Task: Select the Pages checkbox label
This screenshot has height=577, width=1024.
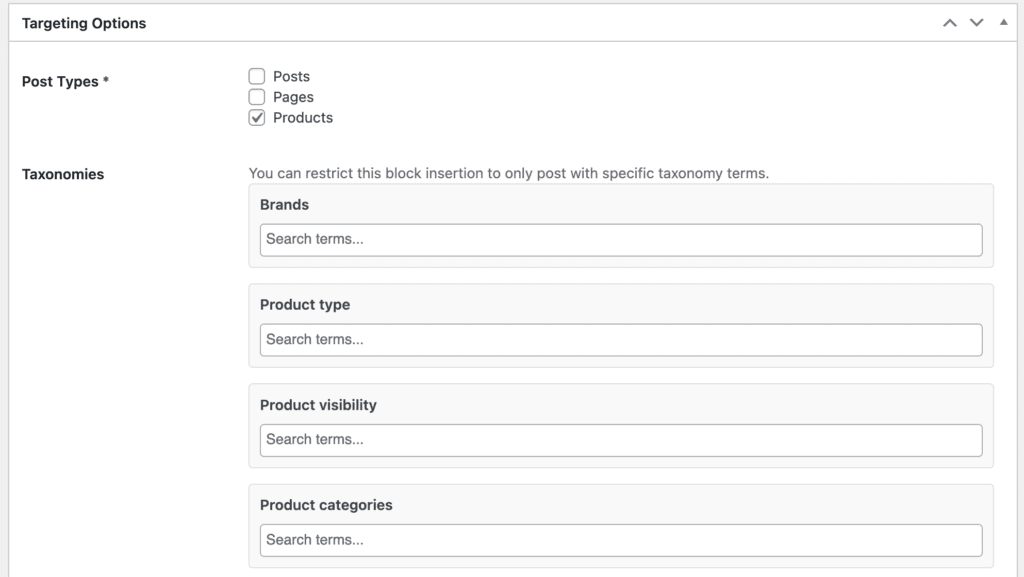Action: coord(293,97)
